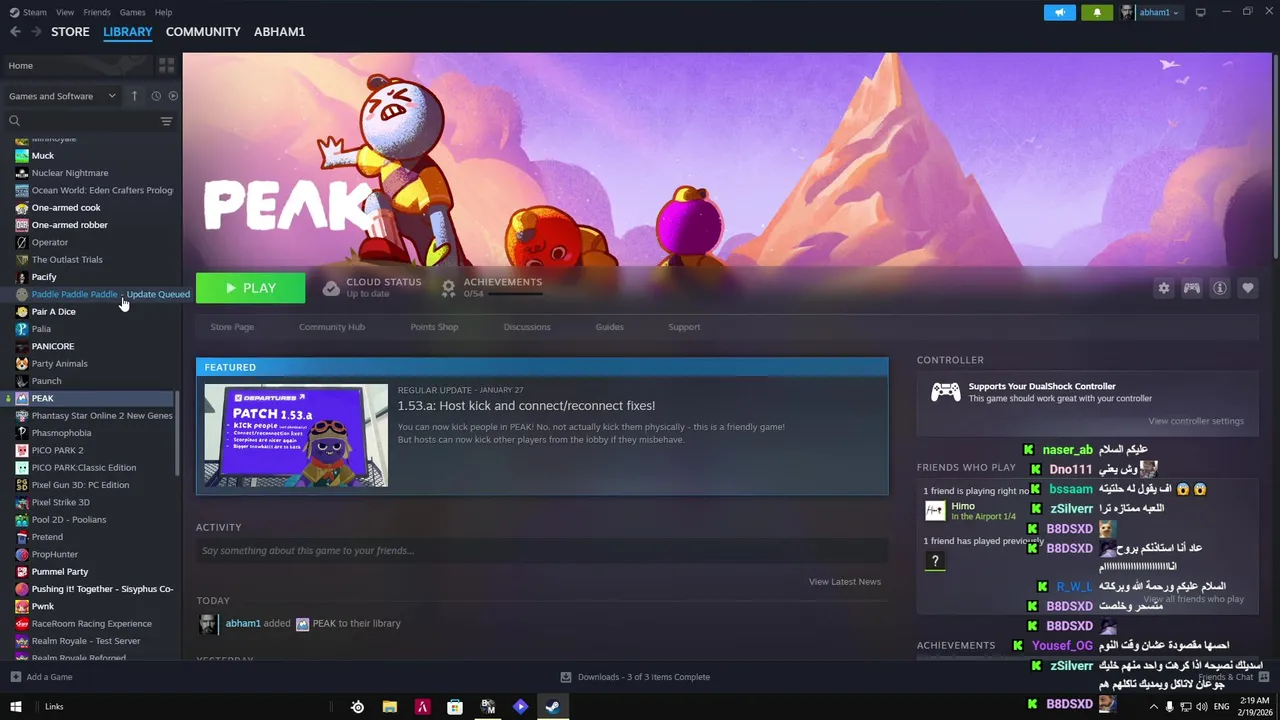Click the Add a Game button
Screen dimensions: 1280x720
(x=41, y=677)
